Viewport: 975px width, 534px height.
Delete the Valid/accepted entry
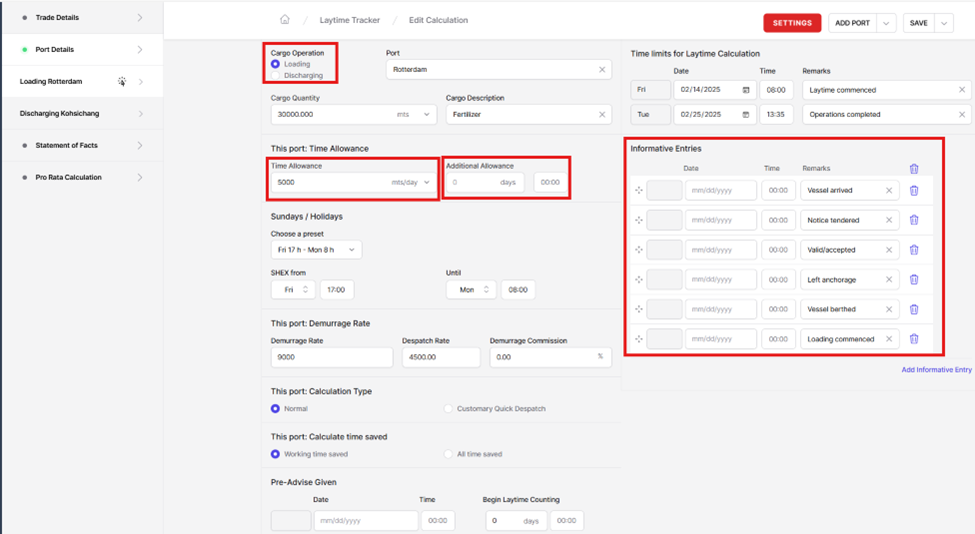[914, 250]
